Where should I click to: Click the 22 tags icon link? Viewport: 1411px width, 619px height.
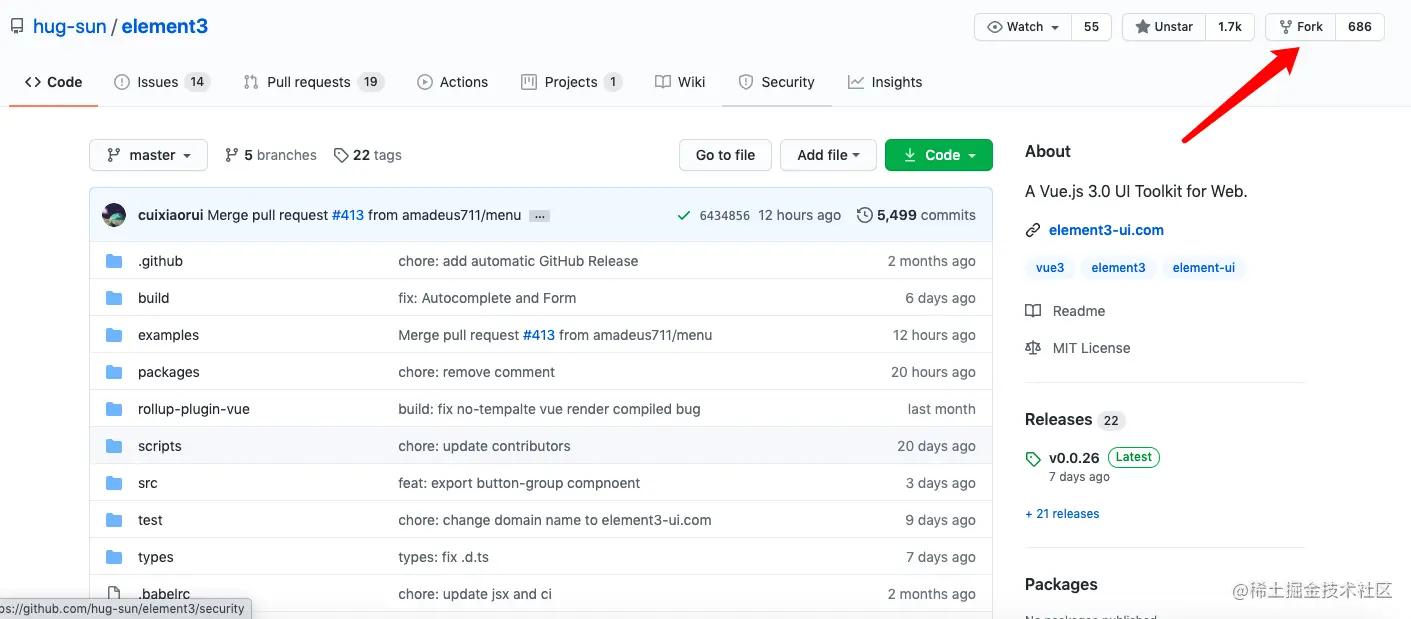tap(341, 155)
